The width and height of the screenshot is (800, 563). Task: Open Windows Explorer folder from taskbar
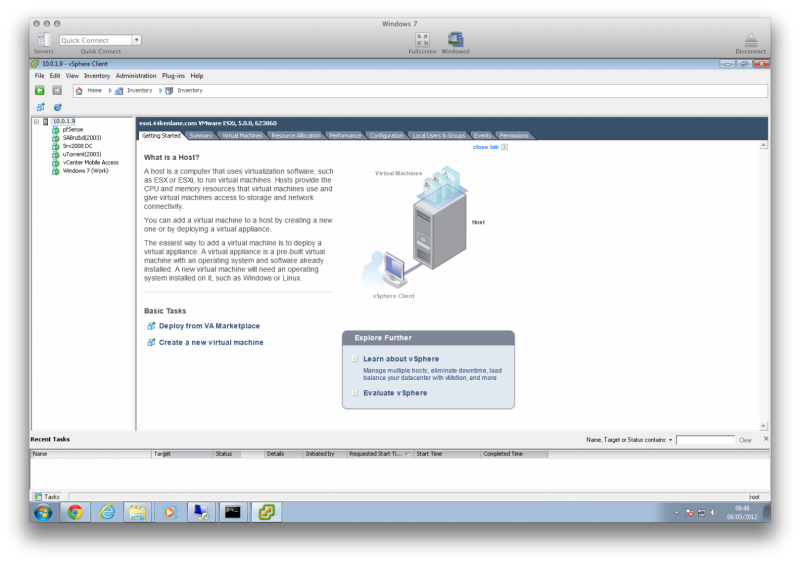137,512
